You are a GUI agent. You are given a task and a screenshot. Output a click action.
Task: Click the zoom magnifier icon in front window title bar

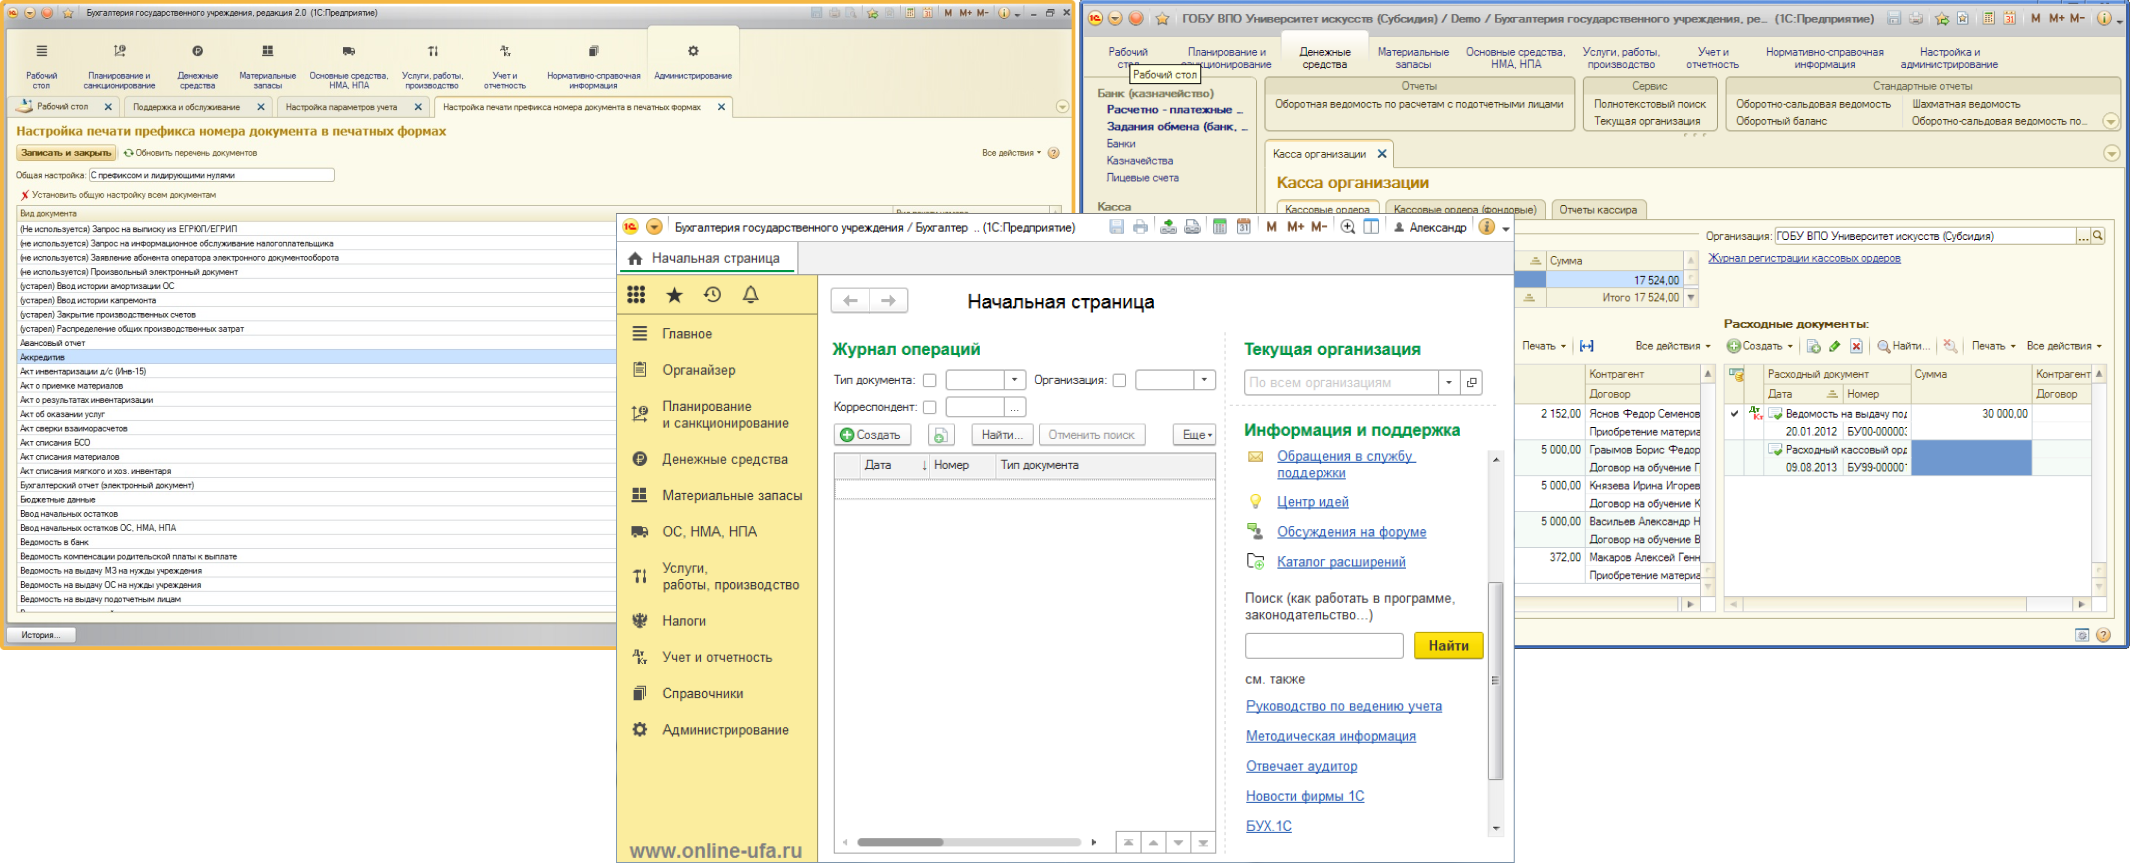click(x=1348, y=227)
